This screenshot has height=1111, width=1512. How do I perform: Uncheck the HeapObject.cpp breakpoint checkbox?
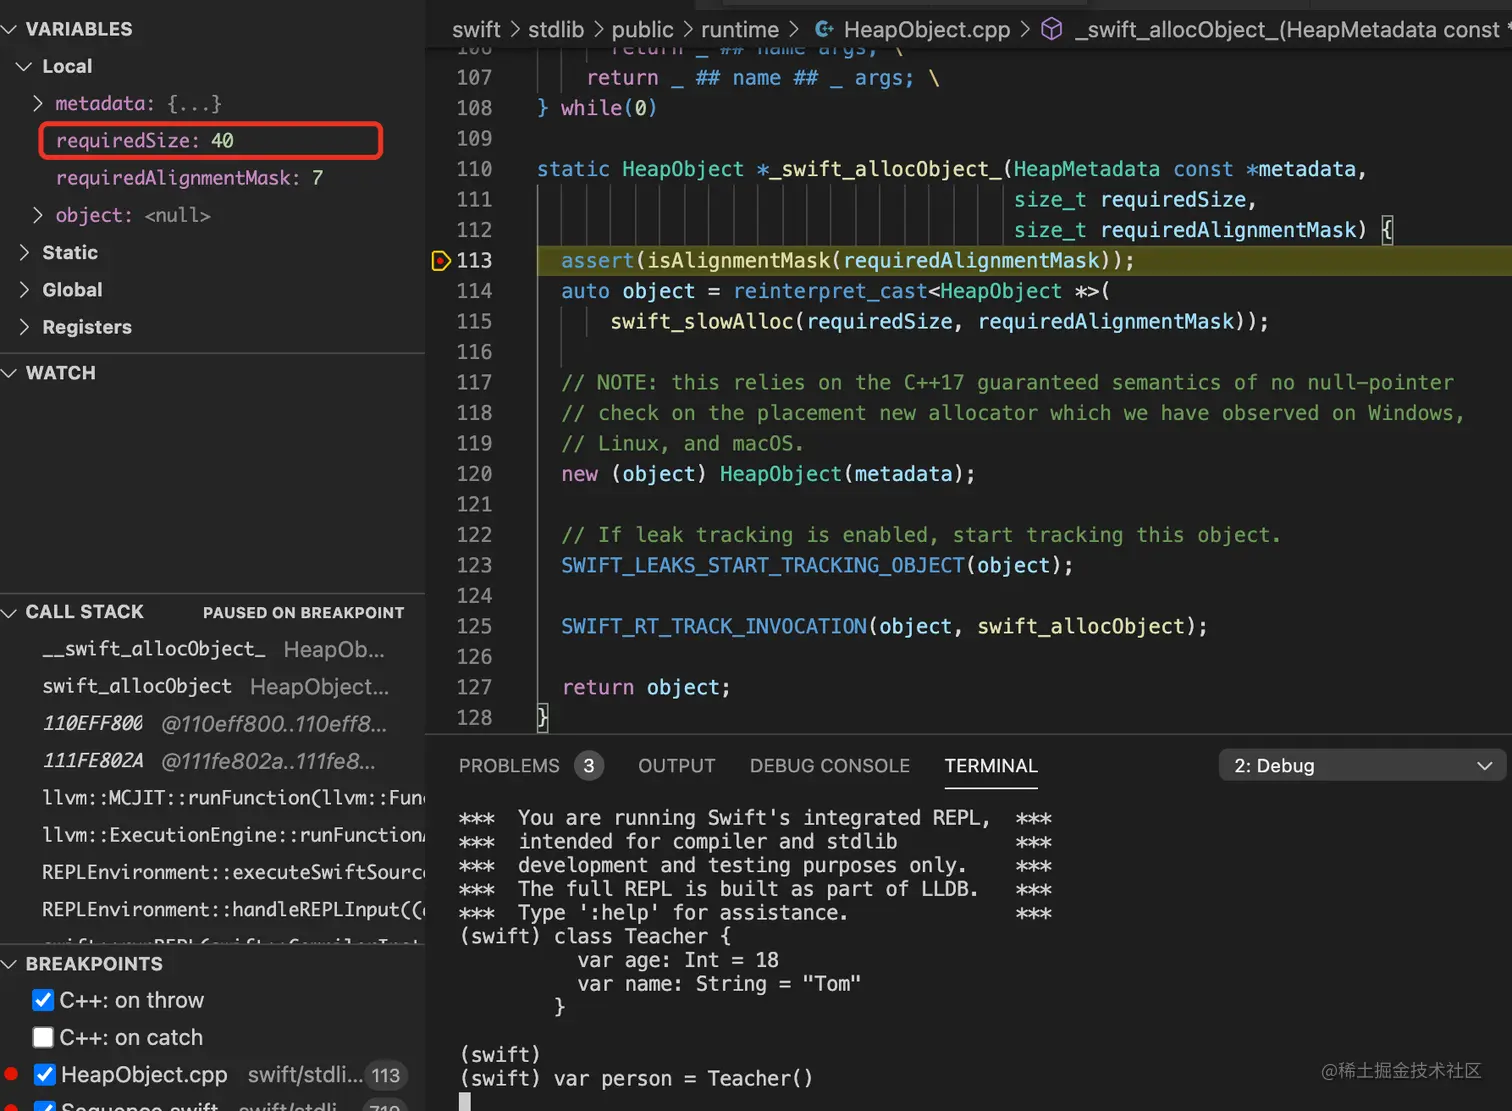click(44, 1075)
